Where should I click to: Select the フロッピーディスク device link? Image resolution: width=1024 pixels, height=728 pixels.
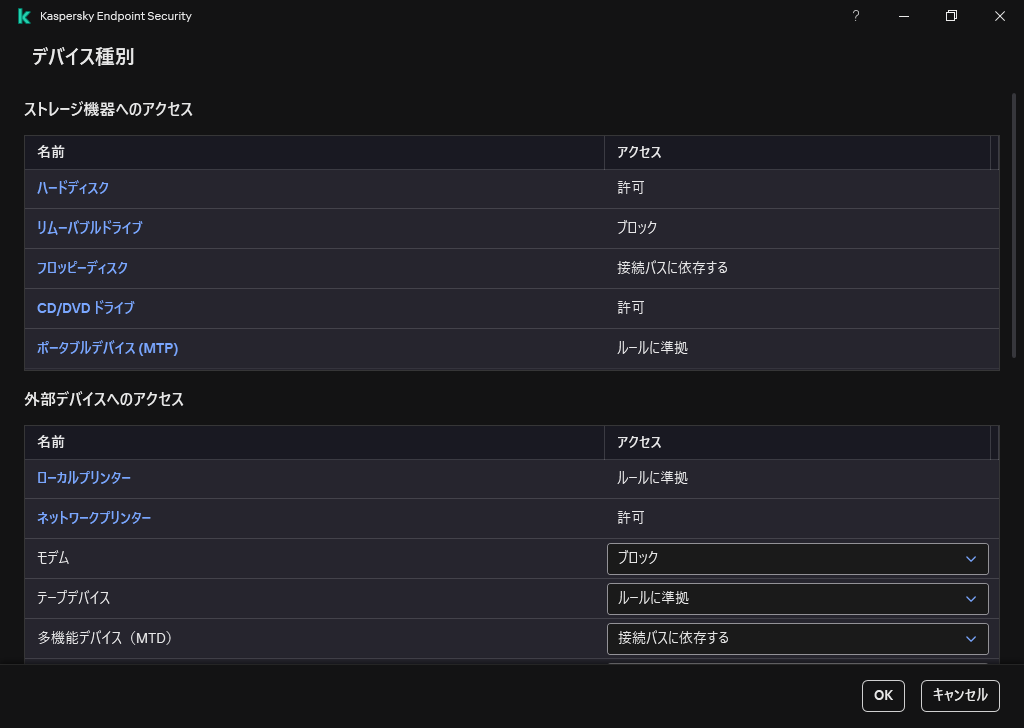tap(82, 268)
